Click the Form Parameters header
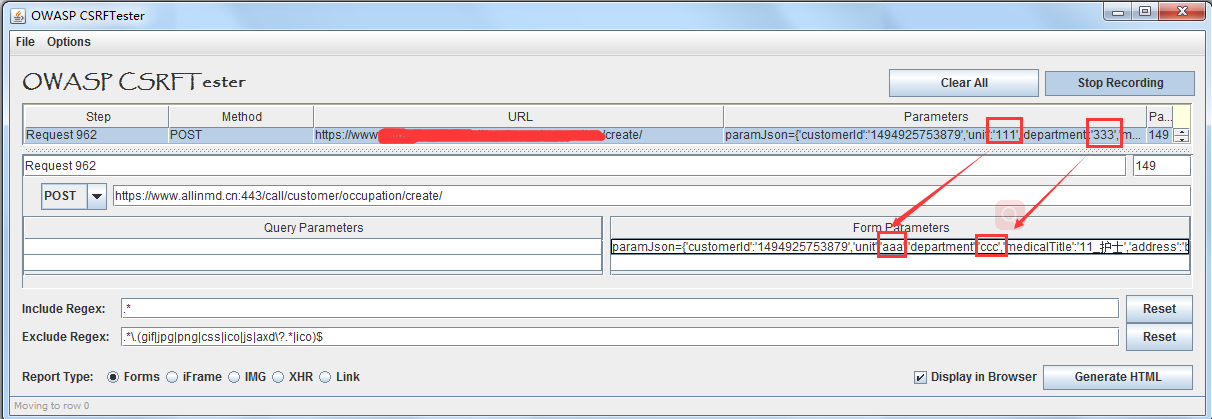The height and width of the screenshot is (419, 1212). click(900, 227)
